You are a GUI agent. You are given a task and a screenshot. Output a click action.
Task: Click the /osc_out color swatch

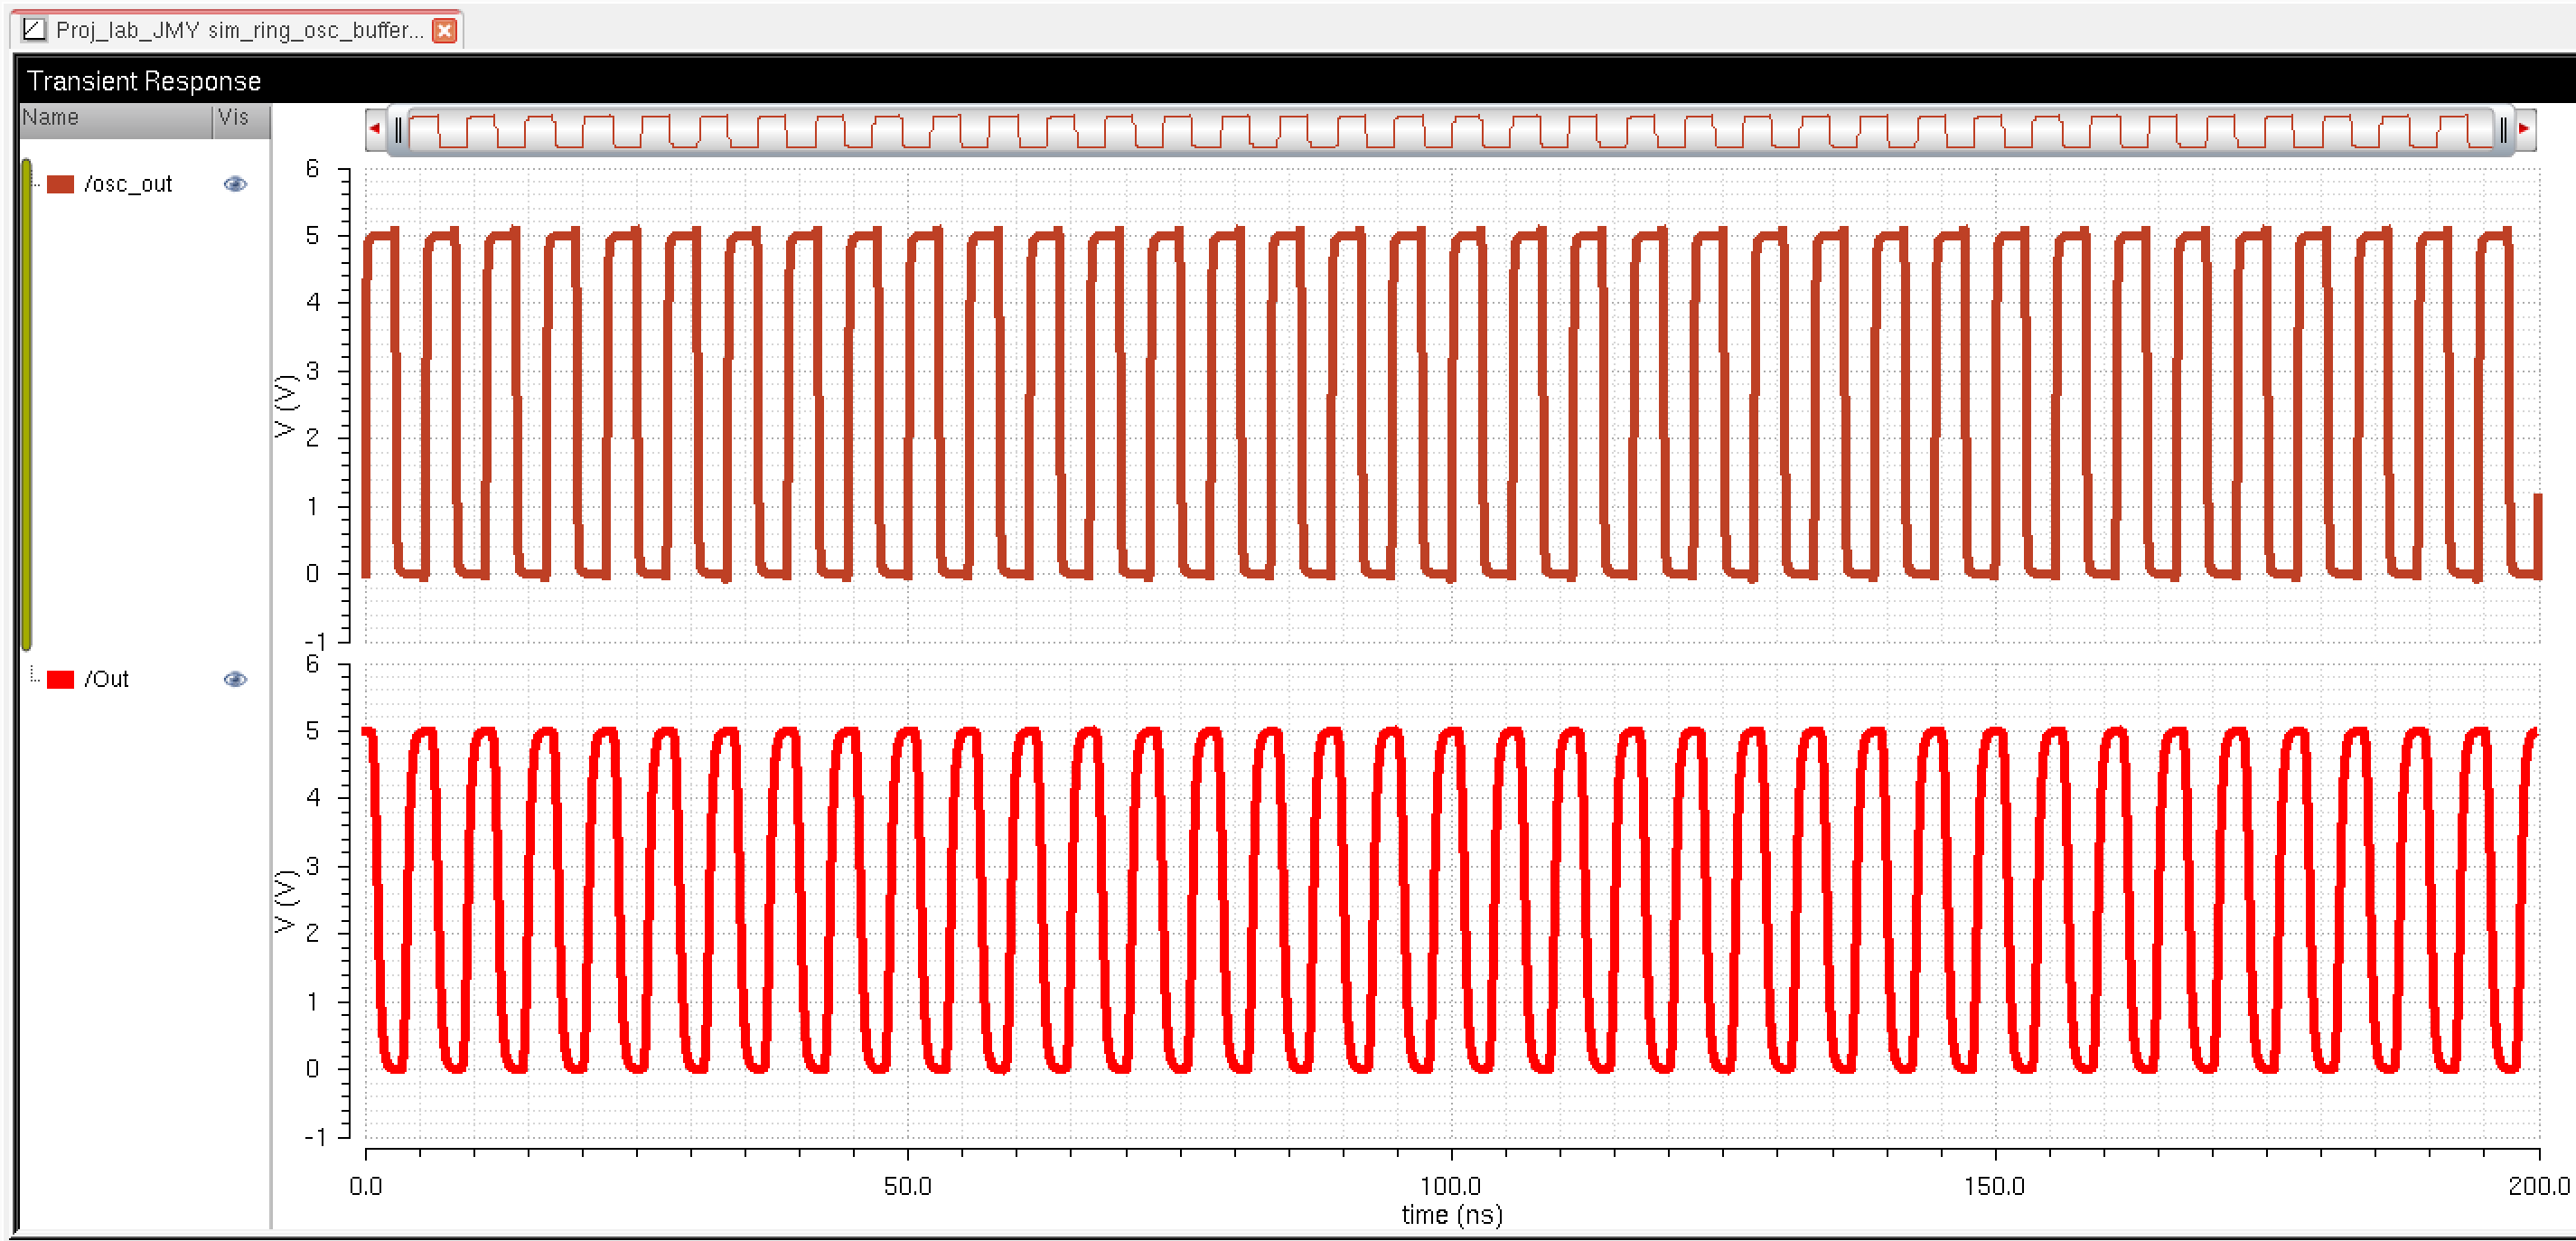(x=61, y=184)
